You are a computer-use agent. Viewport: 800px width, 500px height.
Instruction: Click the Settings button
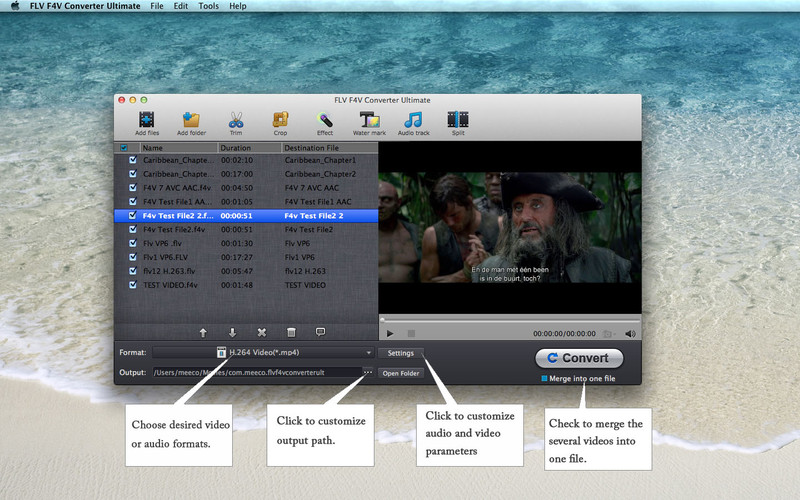click(401, 353)
